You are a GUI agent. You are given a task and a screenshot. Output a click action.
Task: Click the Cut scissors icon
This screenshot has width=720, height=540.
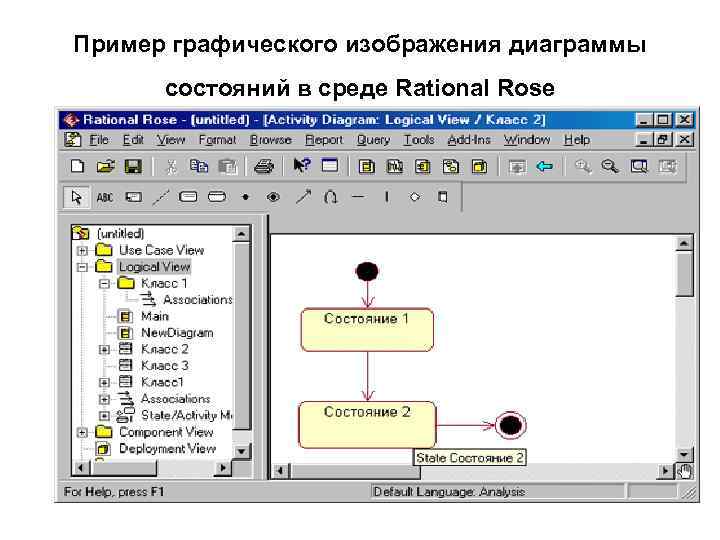(171, 166)
